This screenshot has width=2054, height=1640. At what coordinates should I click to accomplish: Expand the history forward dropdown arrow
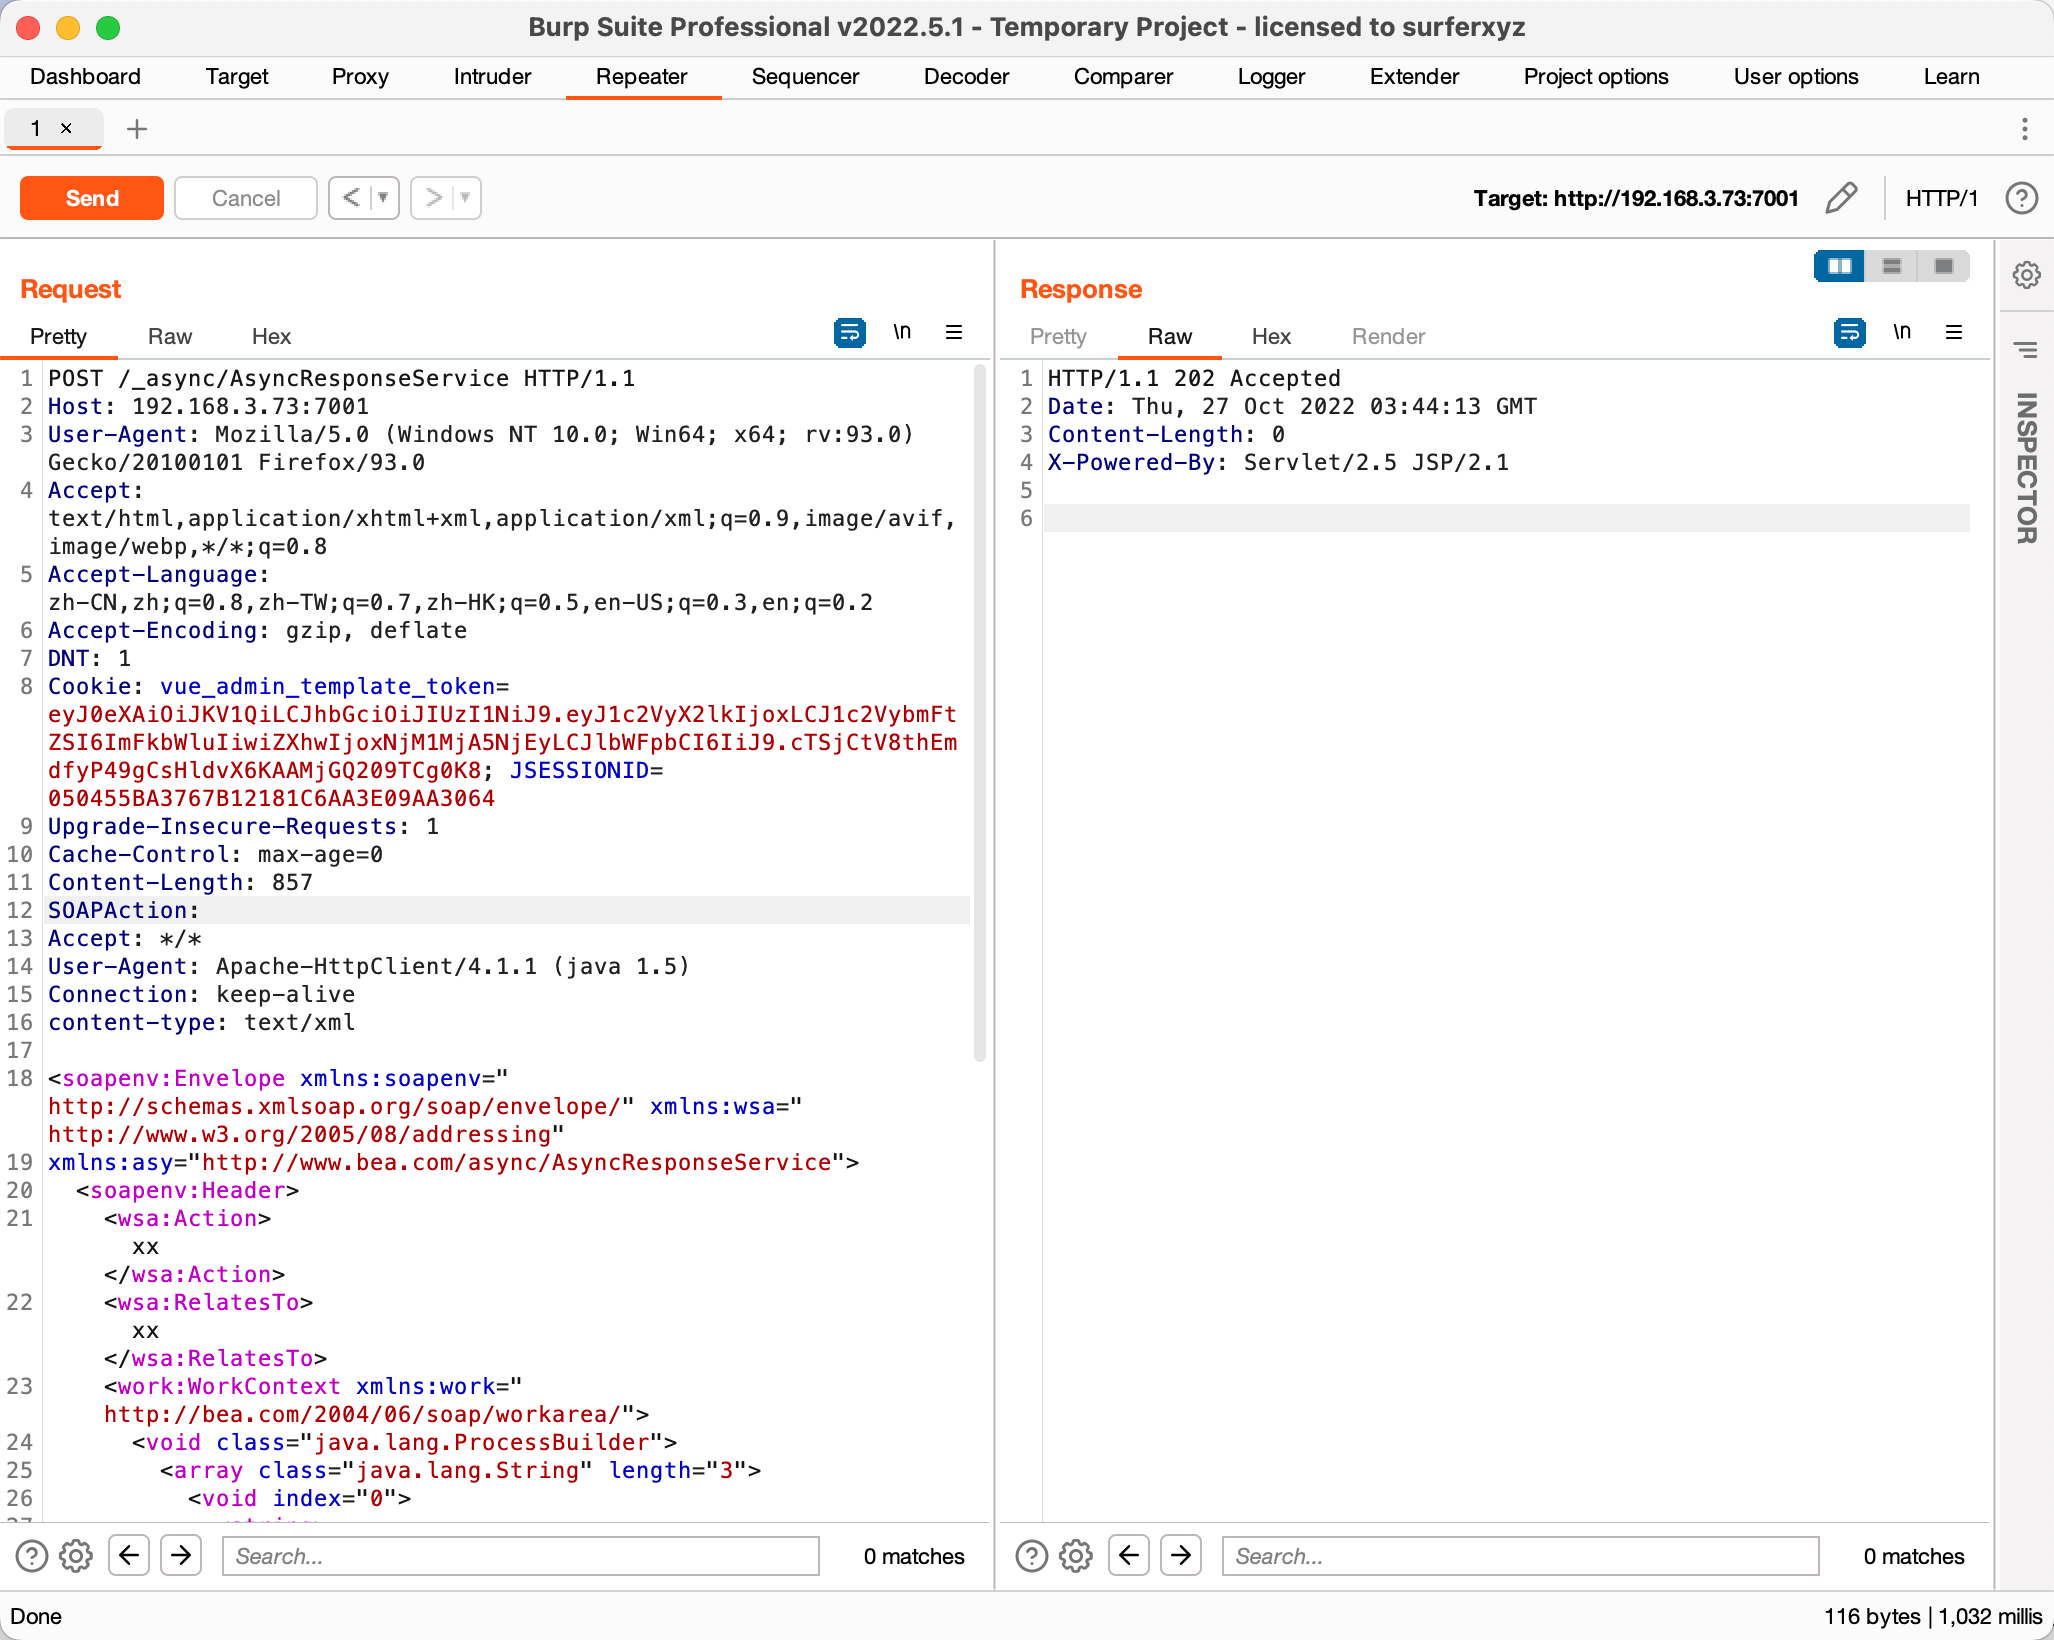pos(465,198)
